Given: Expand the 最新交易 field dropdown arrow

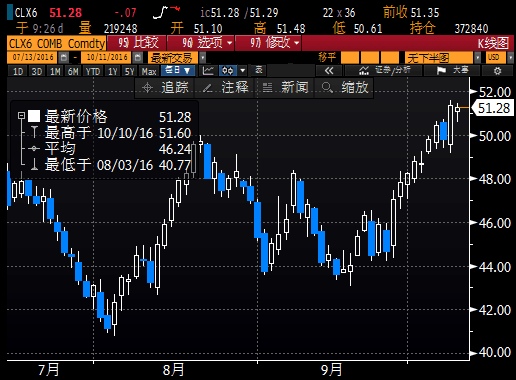Looking at the screenshot, I should [x=203, y=58].
